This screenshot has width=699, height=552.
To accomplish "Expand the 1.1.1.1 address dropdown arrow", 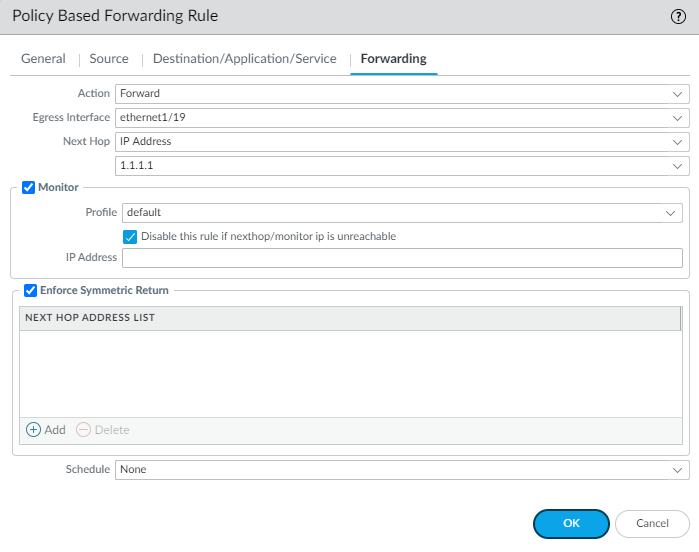I will click(678, 166).
